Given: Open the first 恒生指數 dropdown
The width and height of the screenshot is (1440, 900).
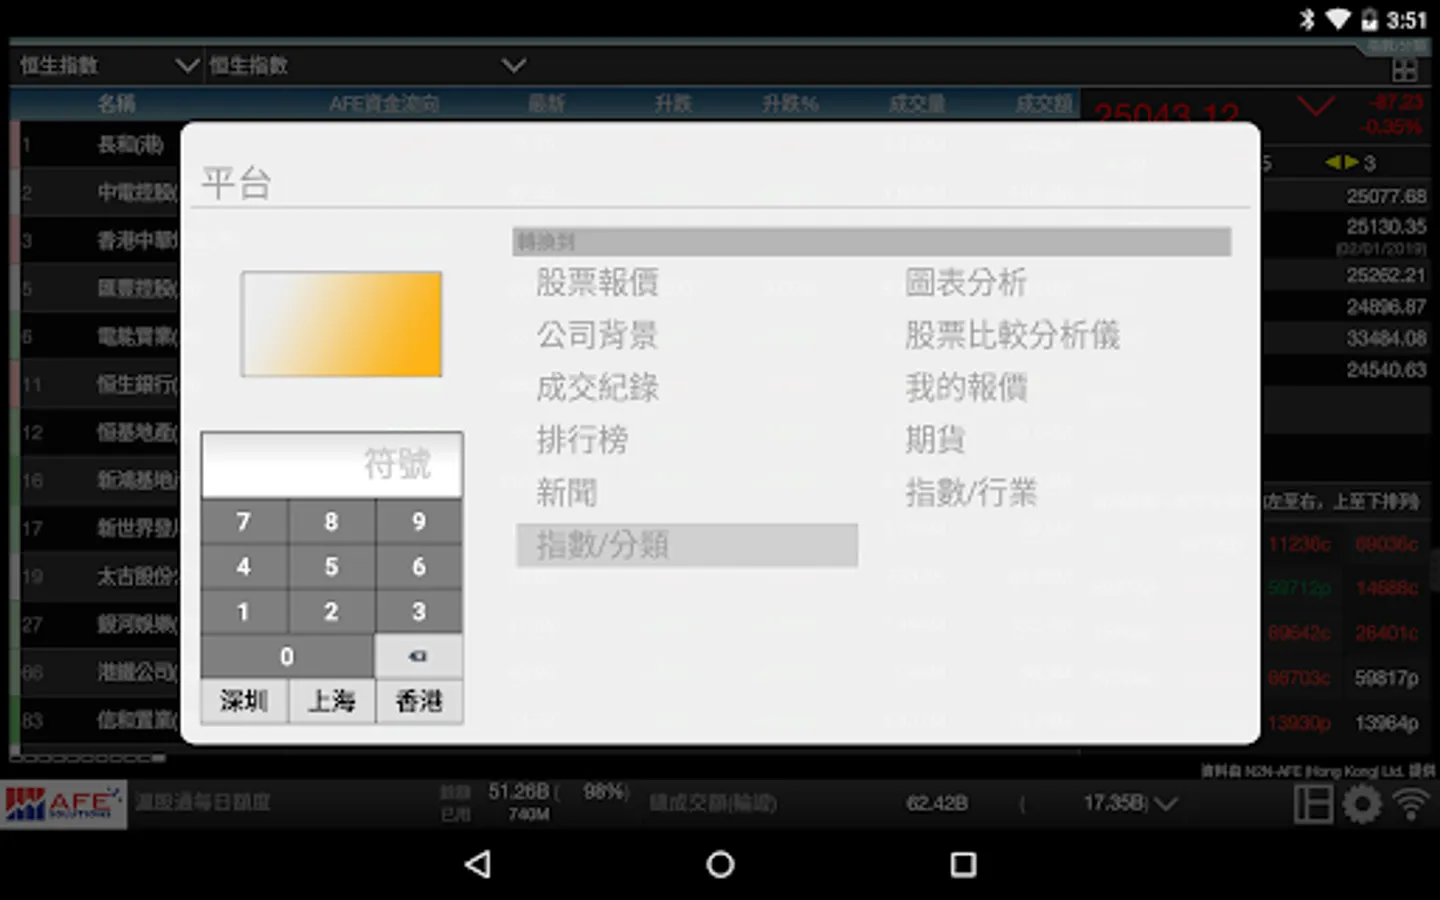Looking at the screenshot, I should [x=108, y=65].
